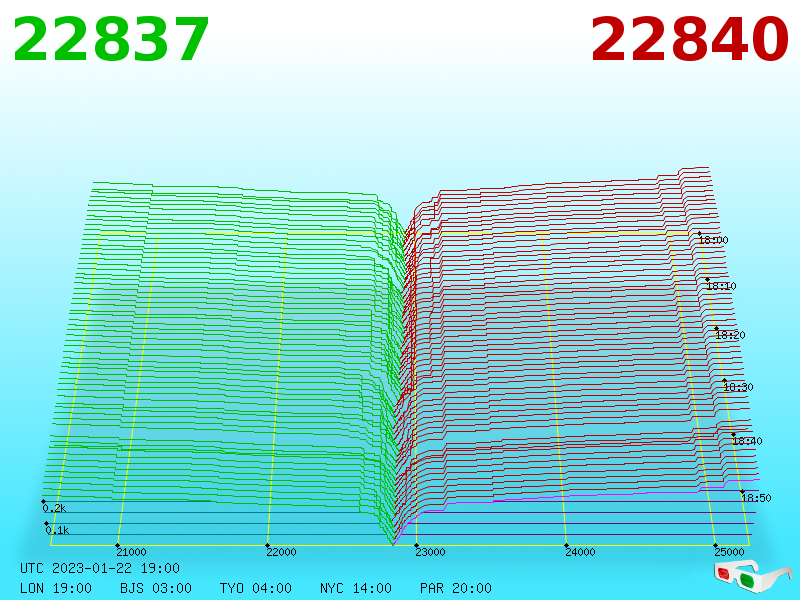Click the LON 19:00 clock text
Image resolution: width=800 pixels, height=600 pixels.
(x=56, y=588)
